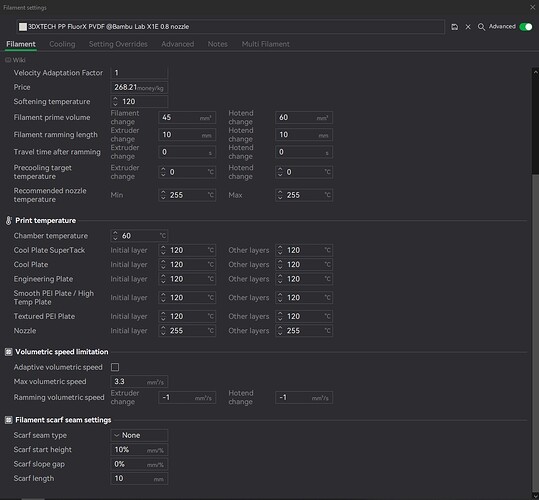
Task: Click the Print temperature thermometer icon
Action: coord(9,221)
